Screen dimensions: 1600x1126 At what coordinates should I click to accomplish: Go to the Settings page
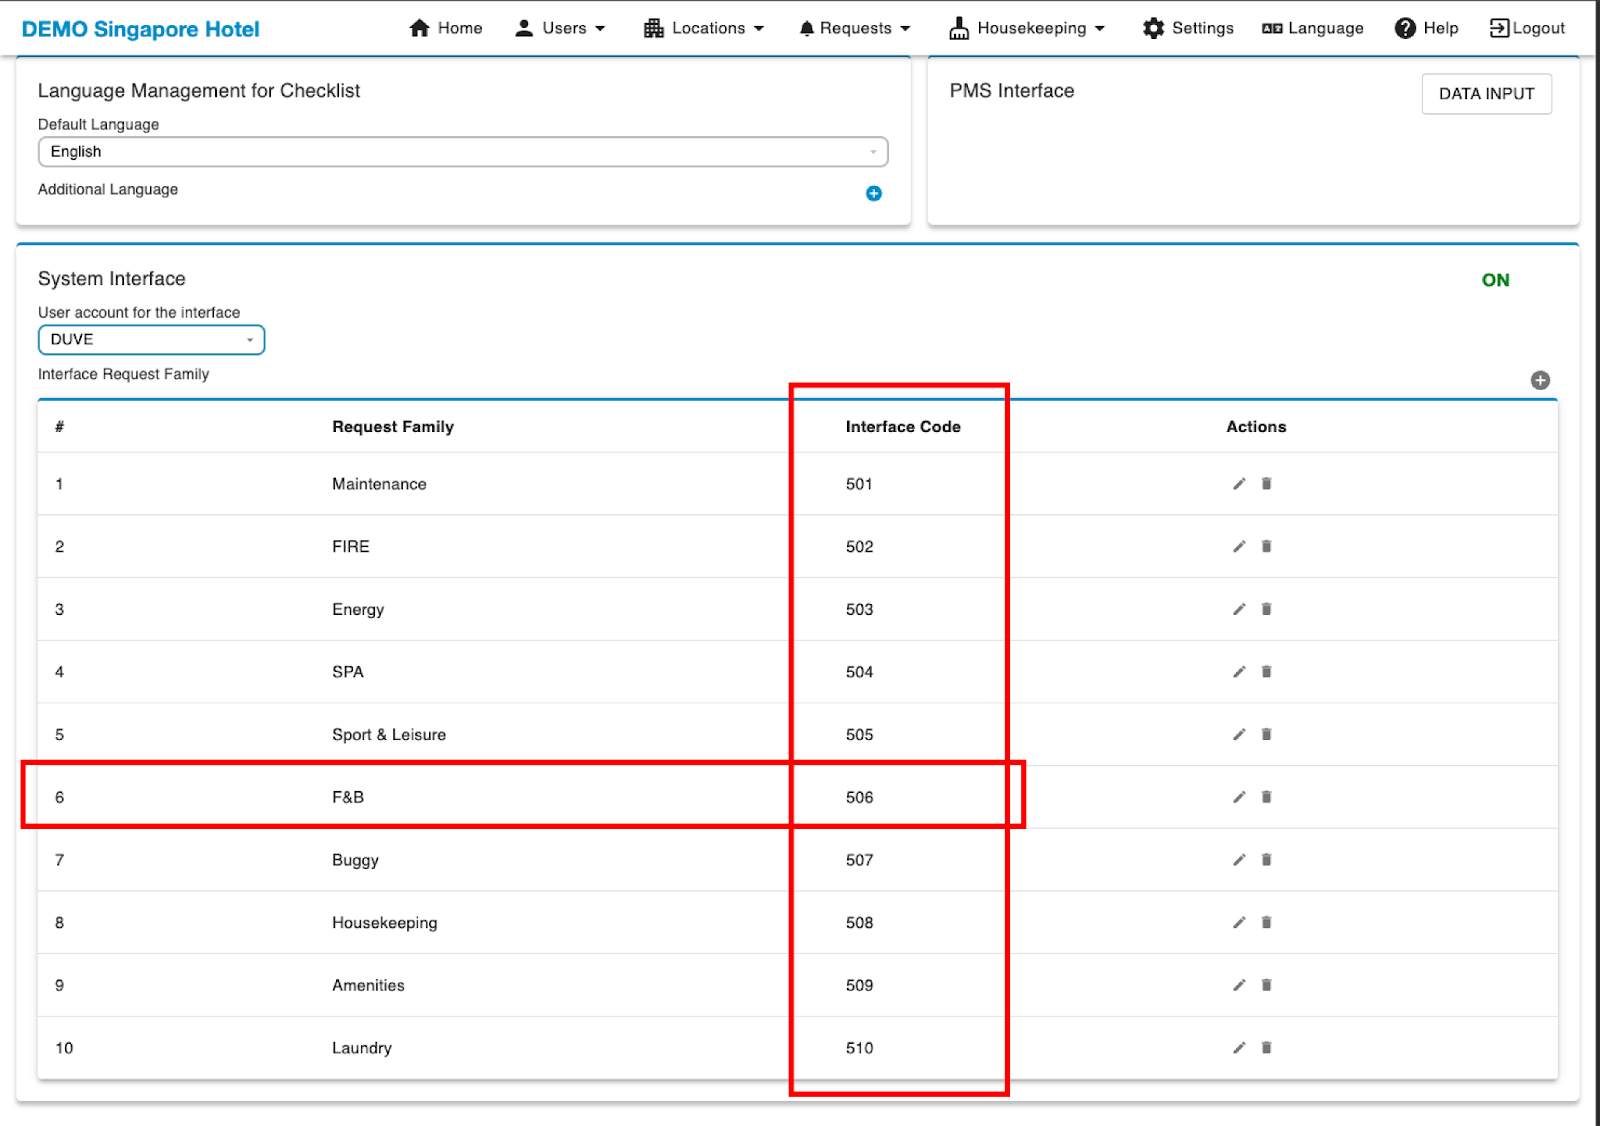[1188, 28]
